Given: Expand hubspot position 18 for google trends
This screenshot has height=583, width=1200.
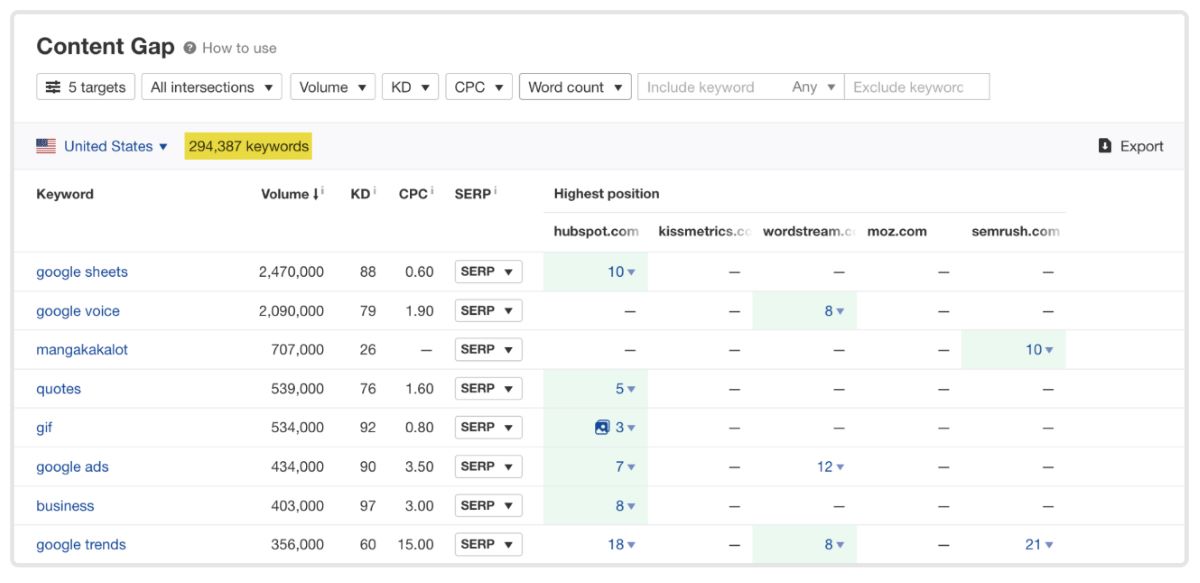Looking at the screenshot, I should 621,545.
